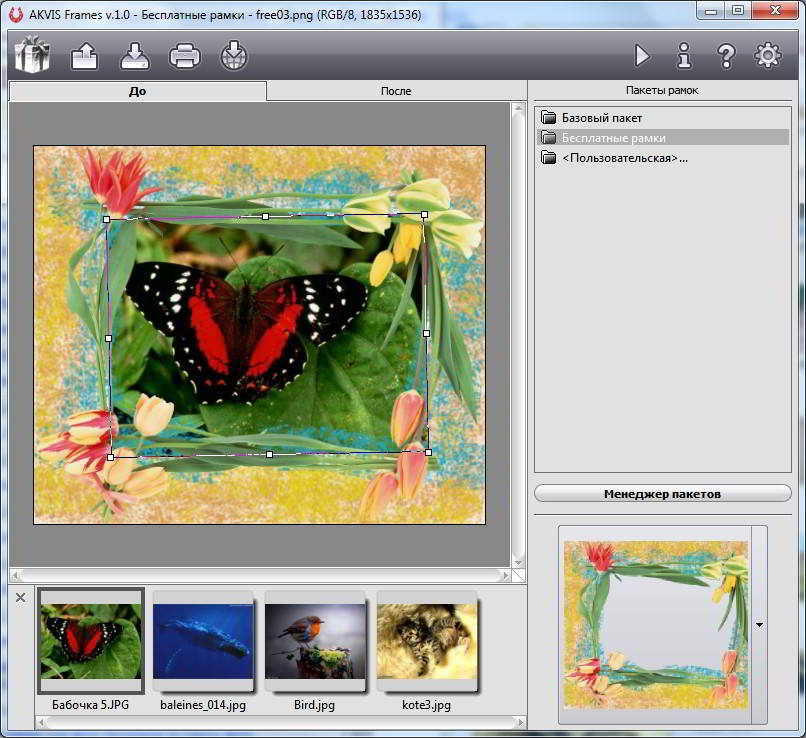Click the bottom-middle frame edge handle
806x738 pixels.
(269, 454)
